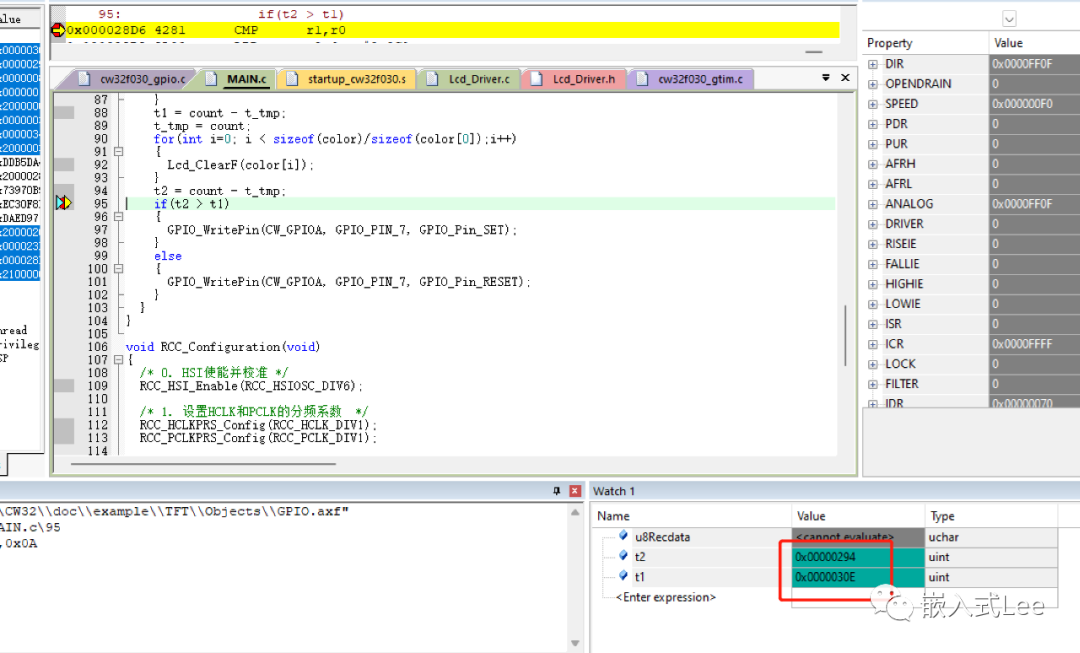The height and width of the screenshot is (653, 1080).
Task: Close the active editor tab
Action: [x=846, y=78]
